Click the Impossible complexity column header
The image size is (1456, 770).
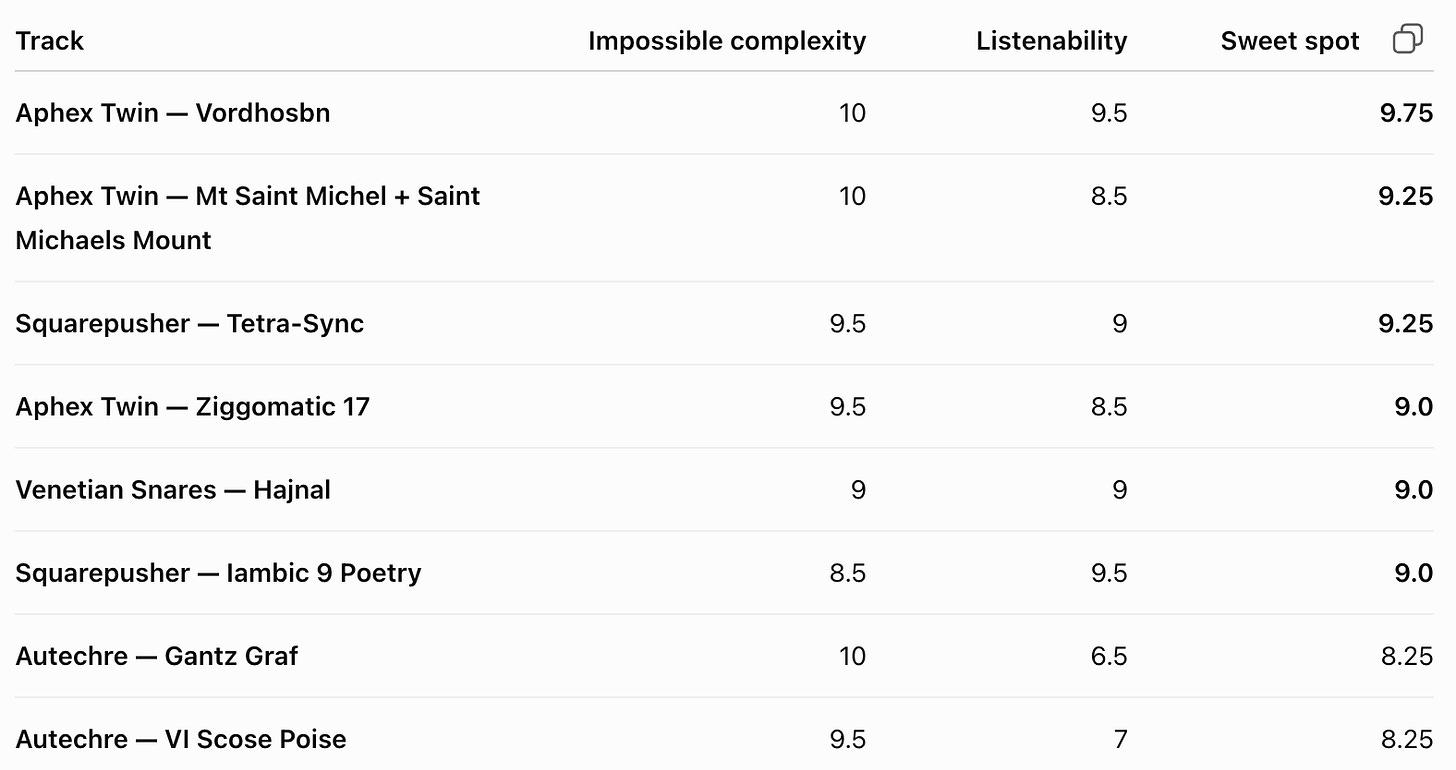pyautogui.click(x=727, y=41)
